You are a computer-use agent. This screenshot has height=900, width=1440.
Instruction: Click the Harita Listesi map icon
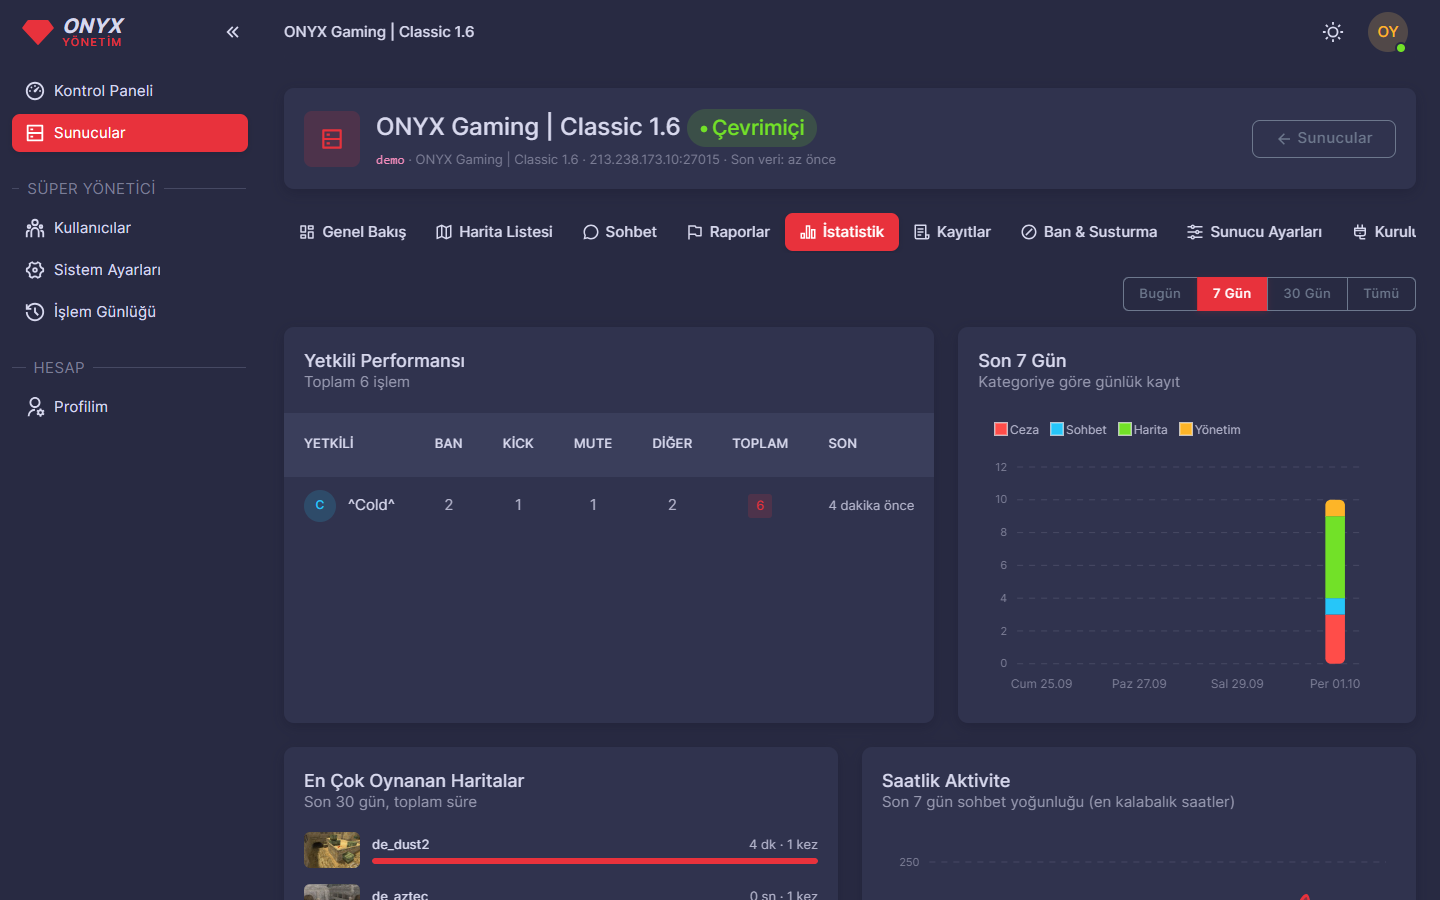[444, 232]
